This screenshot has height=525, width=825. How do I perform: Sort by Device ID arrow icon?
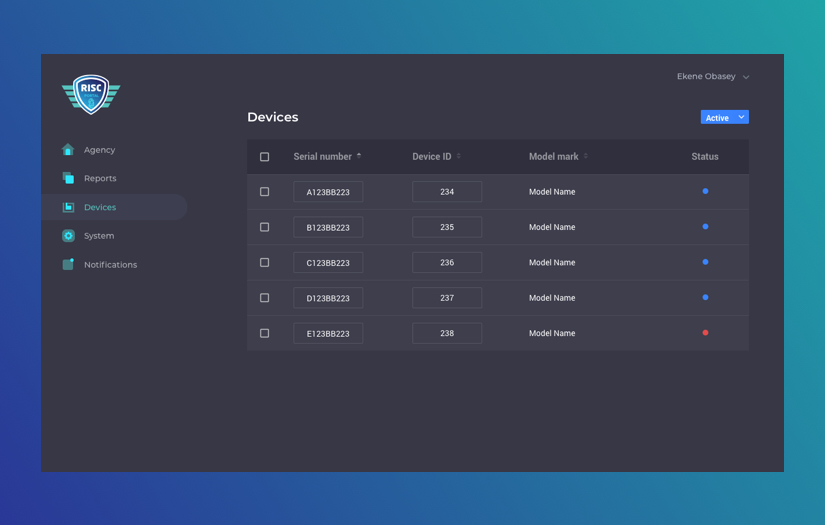pos(459,156)
